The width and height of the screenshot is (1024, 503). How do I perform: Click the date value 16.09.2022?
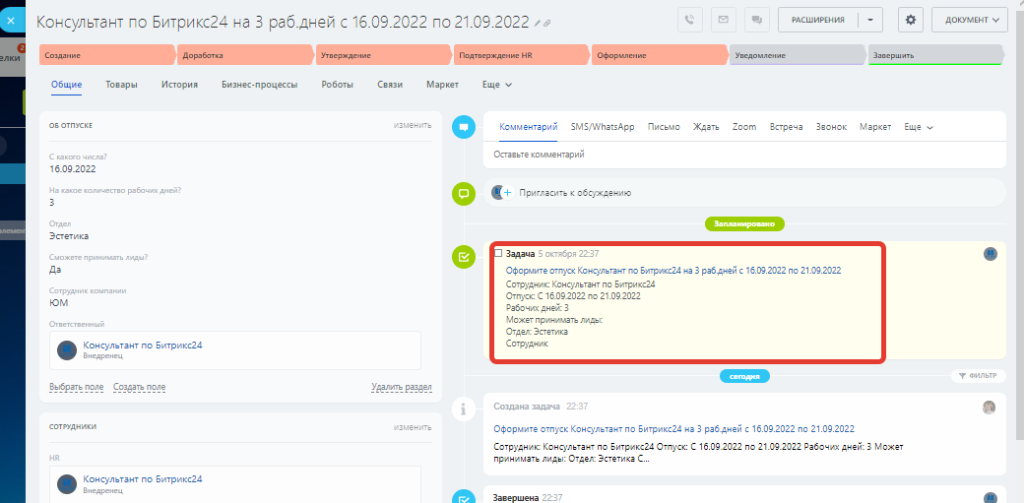pyautogui.click(x=72, y=169)
